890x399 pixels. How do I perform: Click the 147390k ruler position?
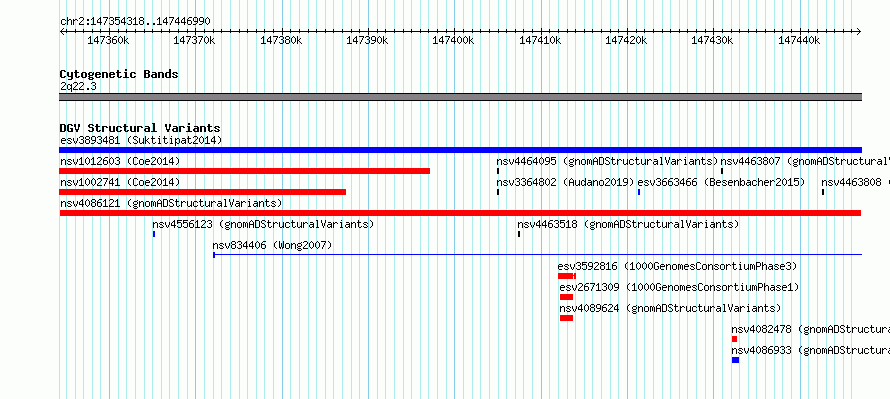(x=367, y=40)
